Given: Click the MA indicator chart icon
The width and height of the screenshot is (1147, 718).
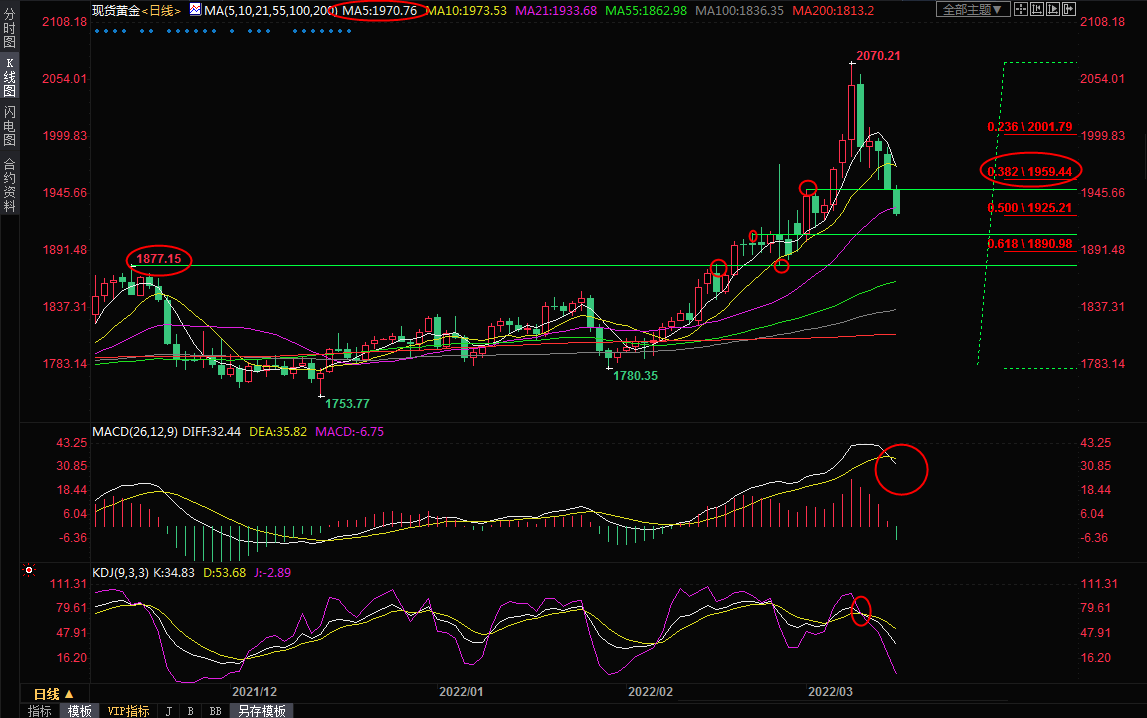Looking at the screenshot, I should (194, 10).
